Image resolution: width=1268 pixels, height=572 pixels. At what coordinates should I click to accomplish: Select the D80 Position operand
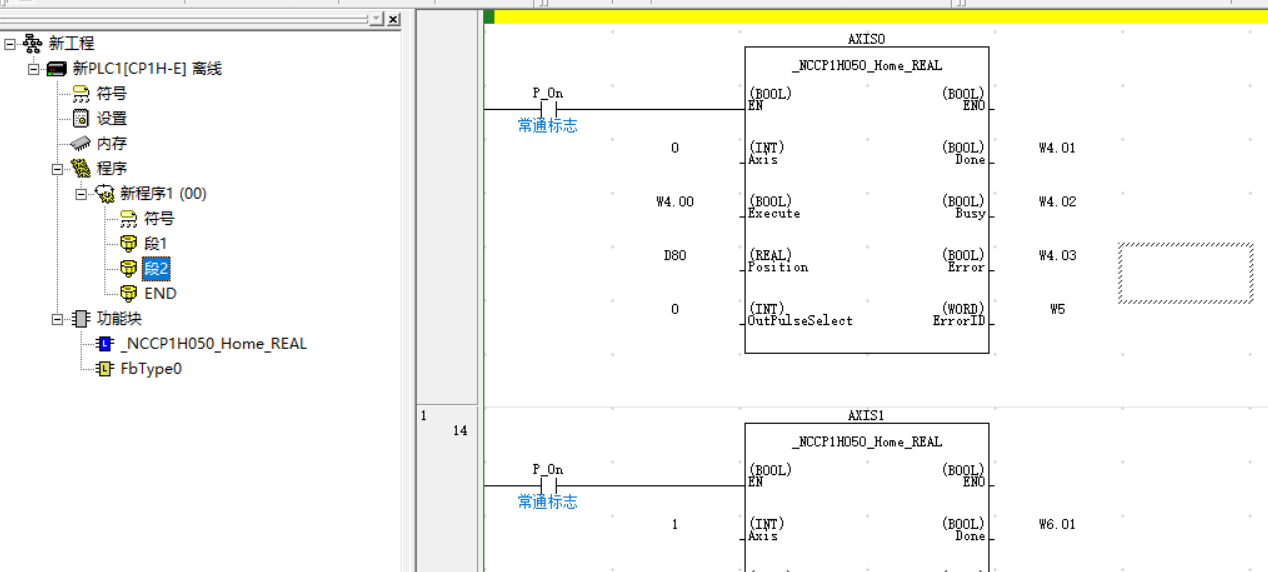pyautogui.click(x=675, y=256)
